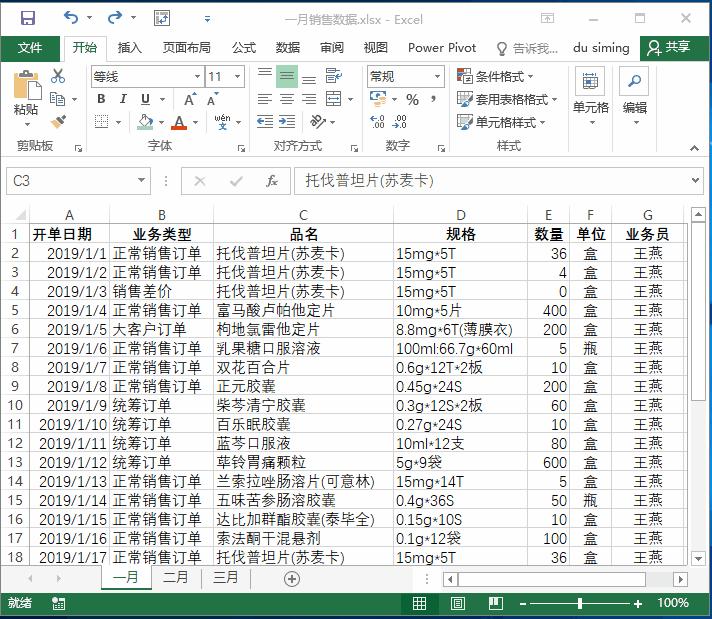712x619 pixels.
Task: Zoom in with the plus button
Action: pos(638,603)
